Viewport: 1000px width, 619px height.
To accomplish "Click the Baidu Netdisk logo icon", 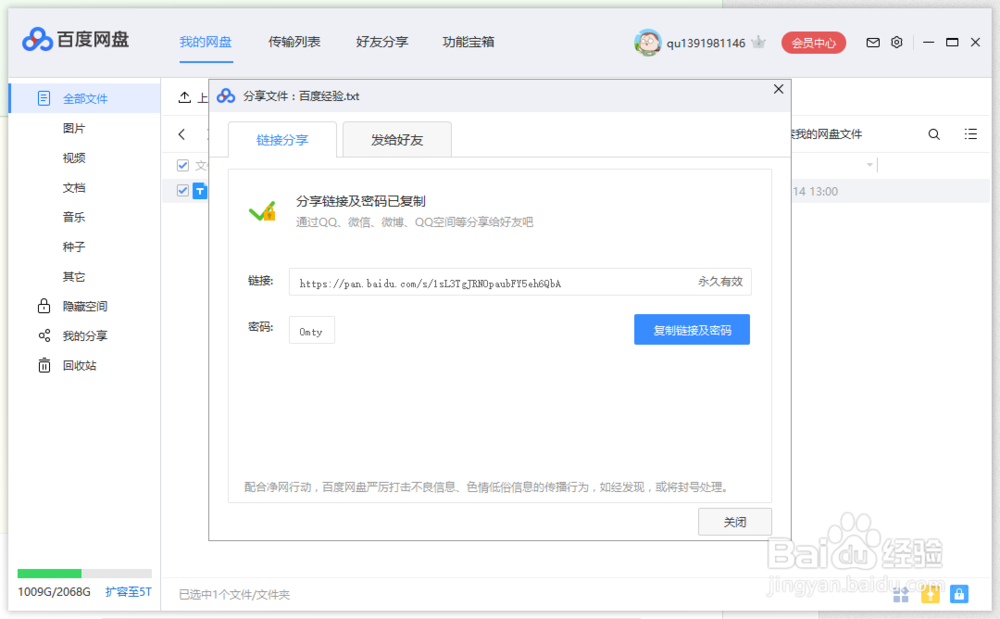I will (37, 39).
